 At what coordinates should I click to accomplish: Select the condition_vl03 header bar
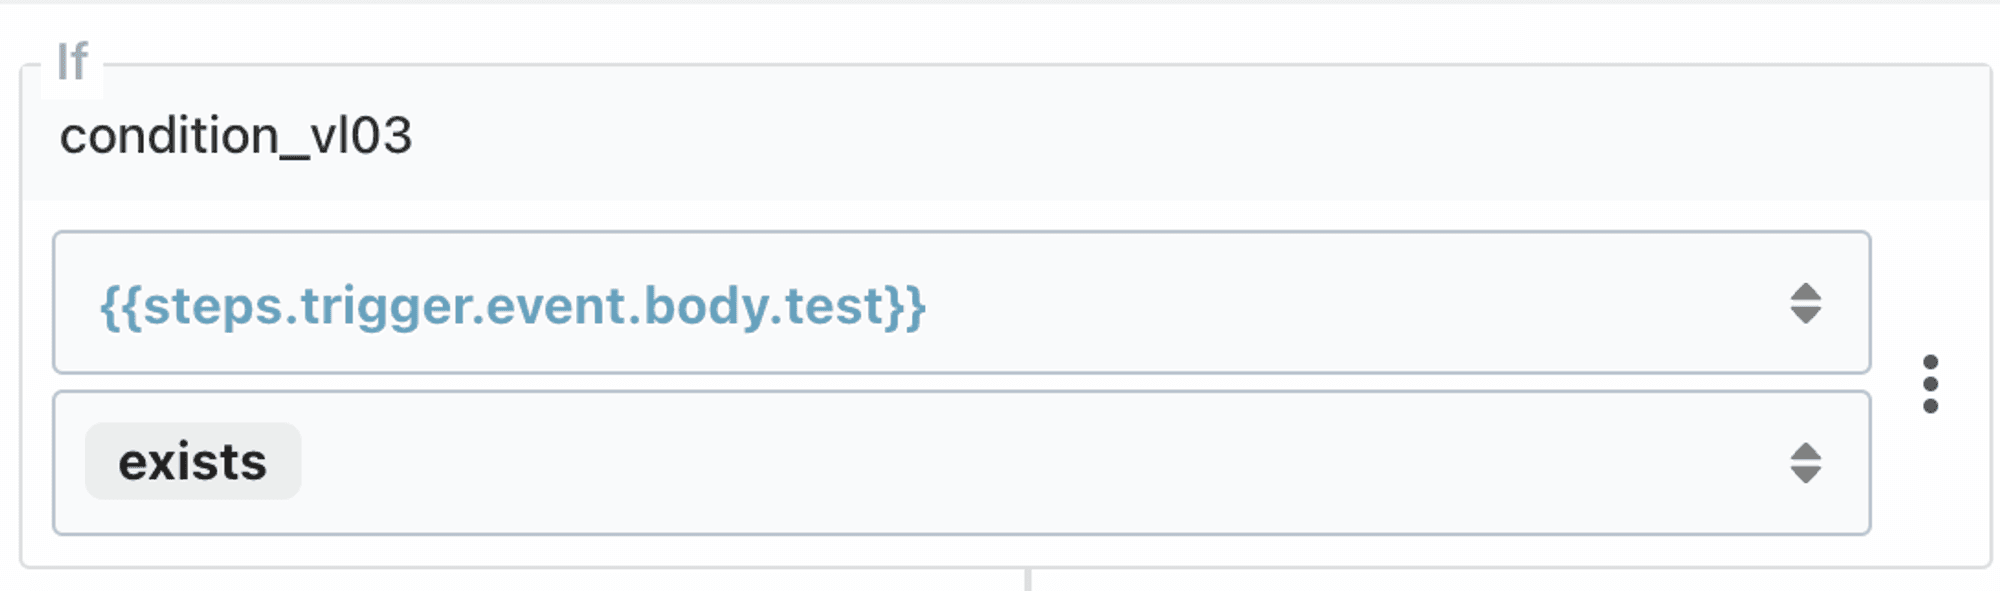coord(1006,134)
